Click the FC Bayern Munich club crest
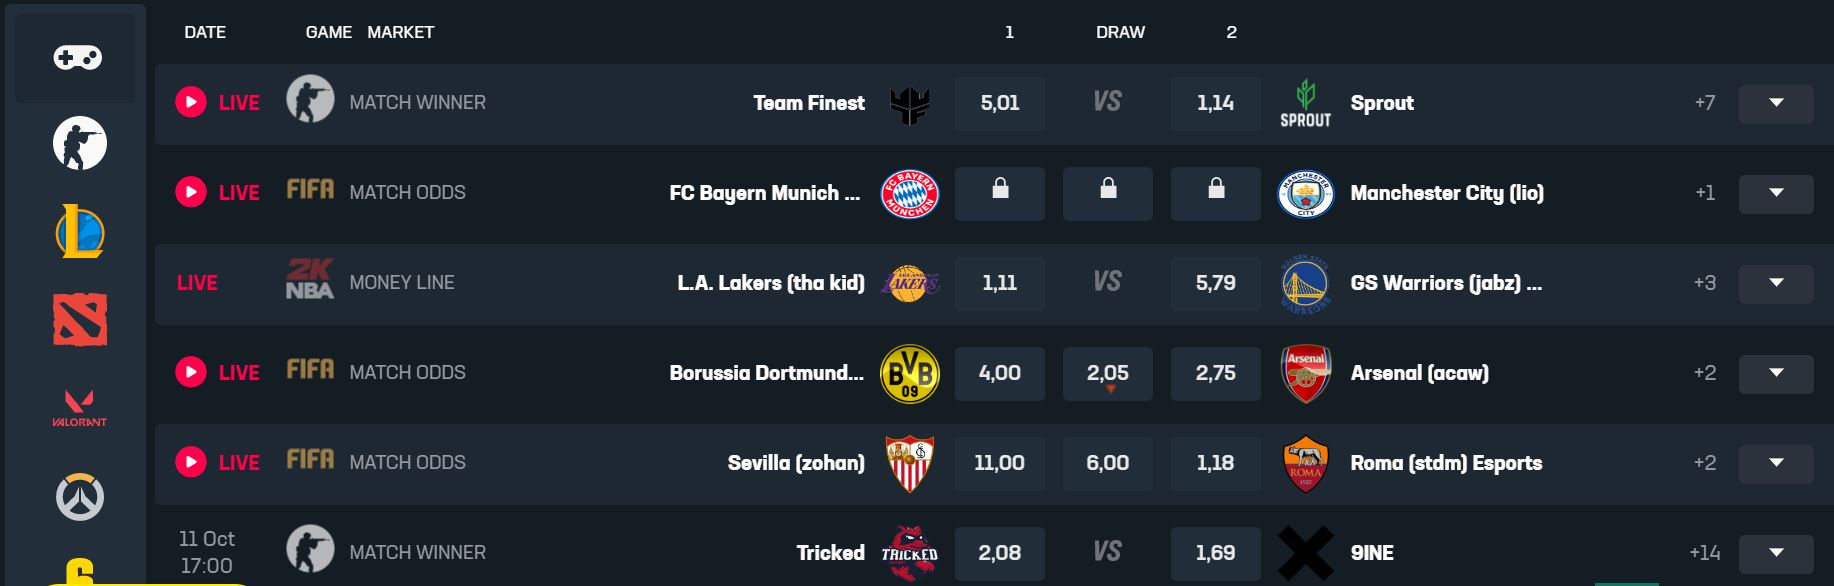1834x586 pixels. tap(909, 194)
